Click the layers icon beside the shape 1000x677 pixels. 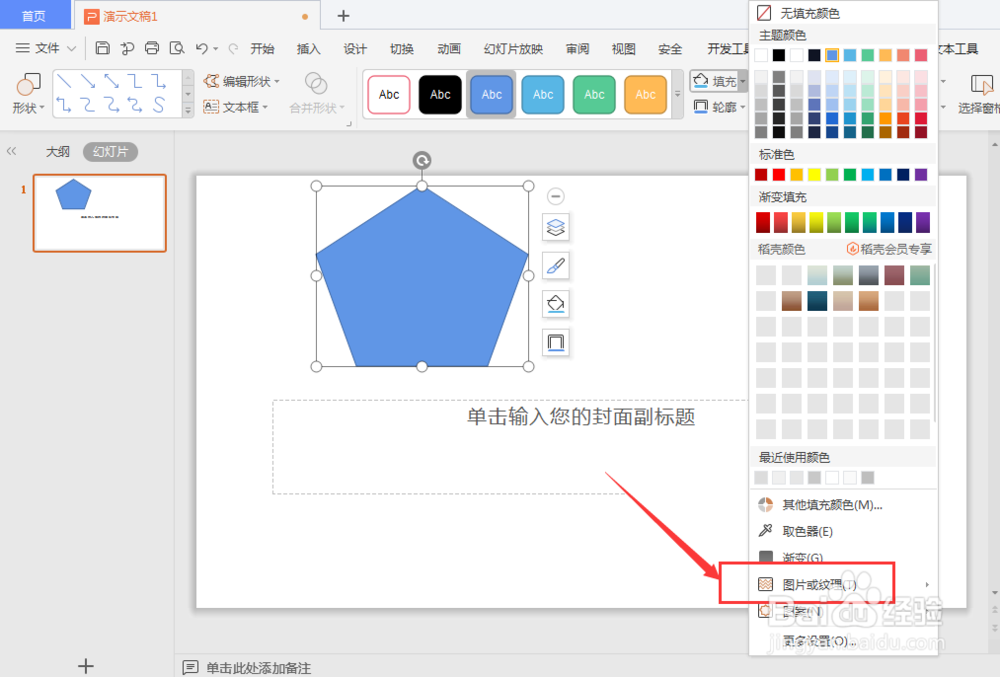pyautogui.click(x=555, y=227)
